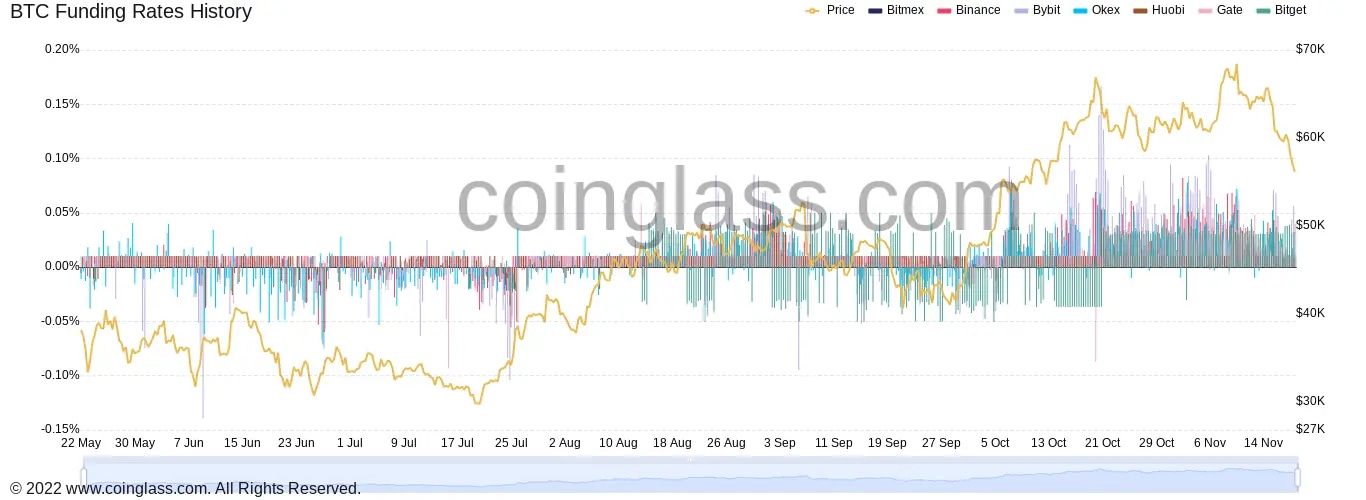Viewport: 1366px width, 500px height.
Task: Click the BTC Funding Rates History title
Action: (x=131, y=12)
